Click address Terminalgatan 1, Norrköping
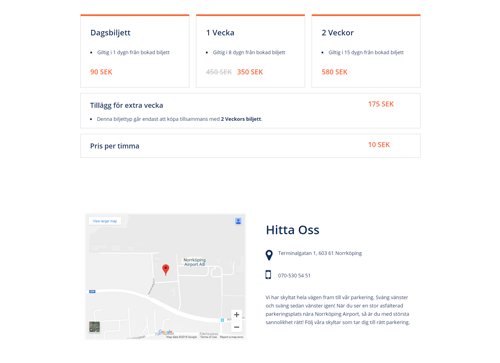The height and width of the screenshot is (363, 500). [x=320, y=253]
